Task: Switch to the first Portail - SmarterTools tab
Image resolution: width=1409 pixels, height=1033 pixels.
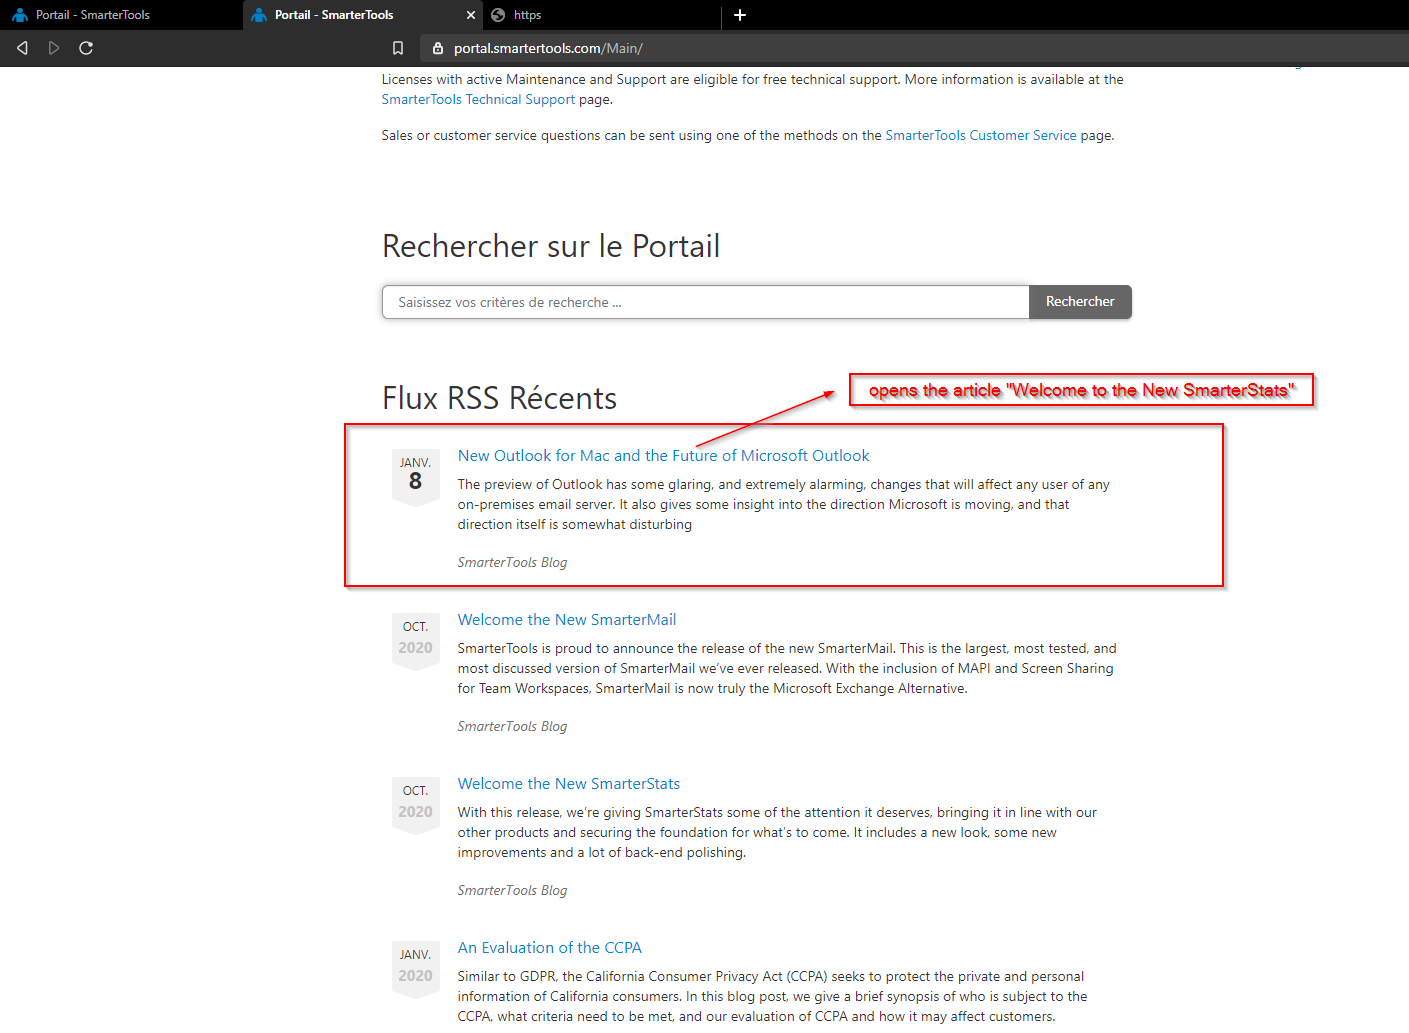Action: [92, 15]
